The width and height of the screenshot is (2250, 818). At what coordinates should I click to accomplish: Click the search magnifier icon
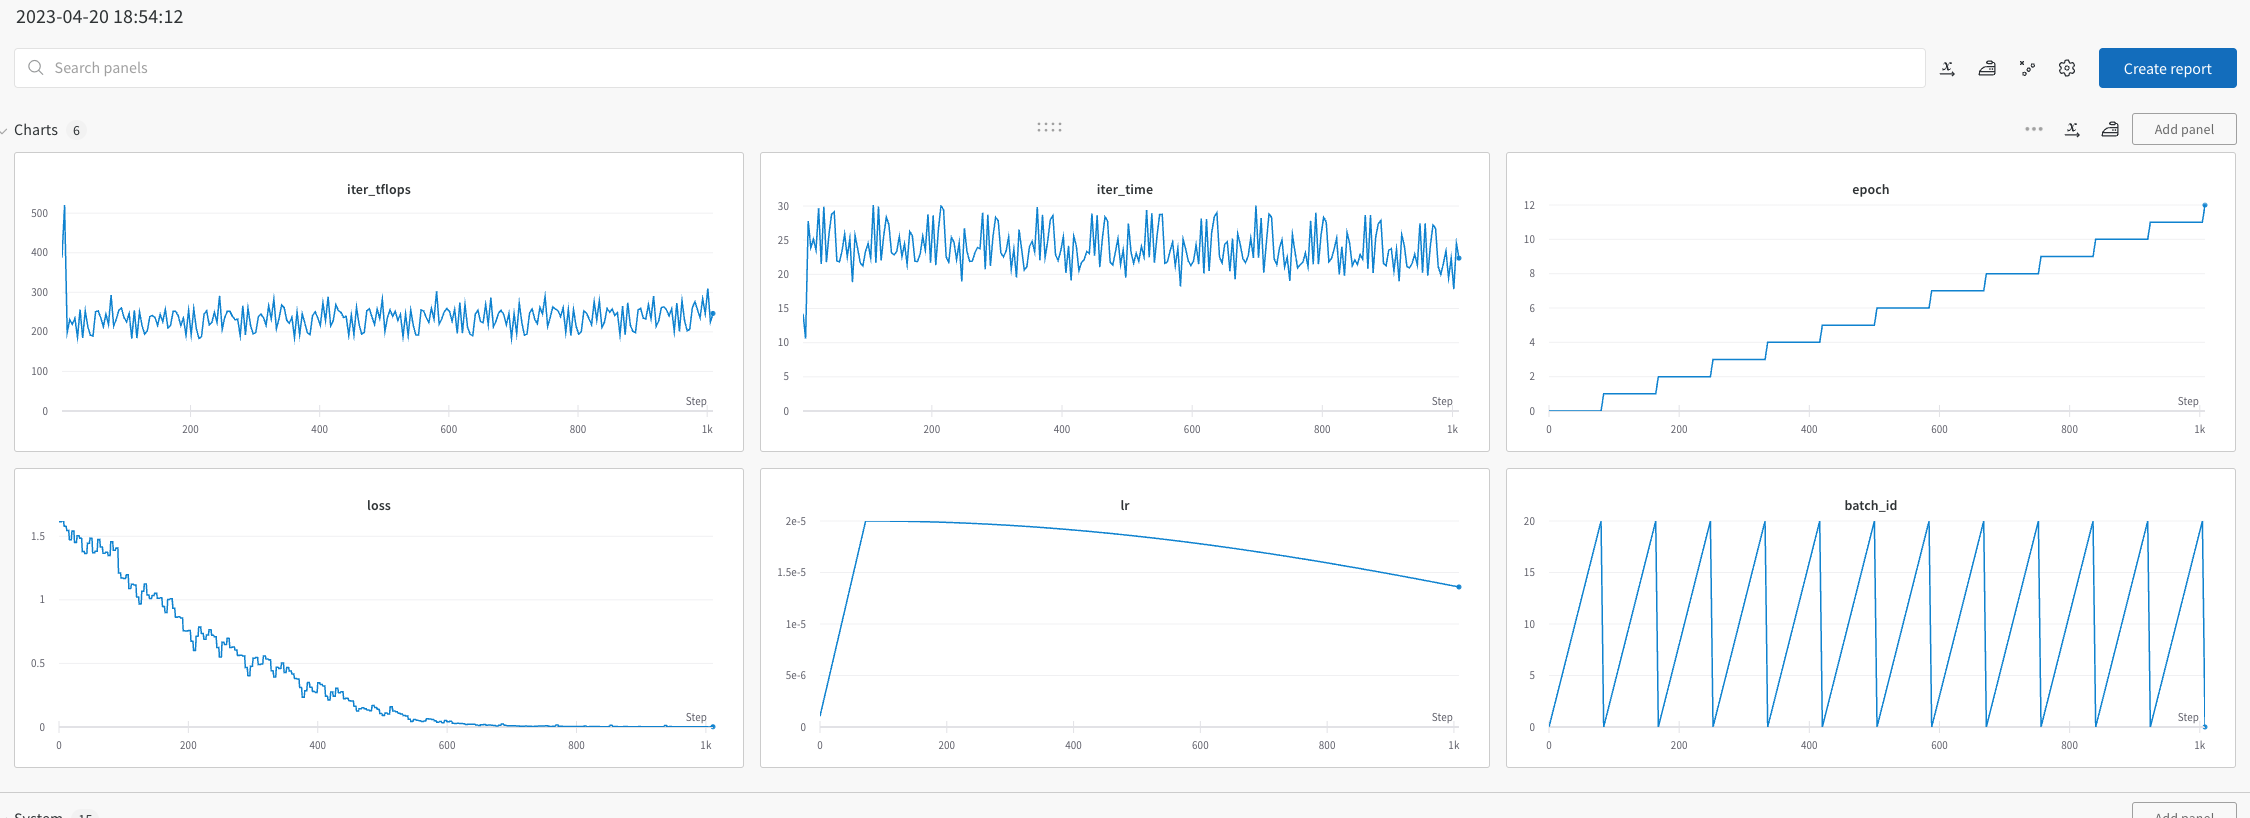36,68
